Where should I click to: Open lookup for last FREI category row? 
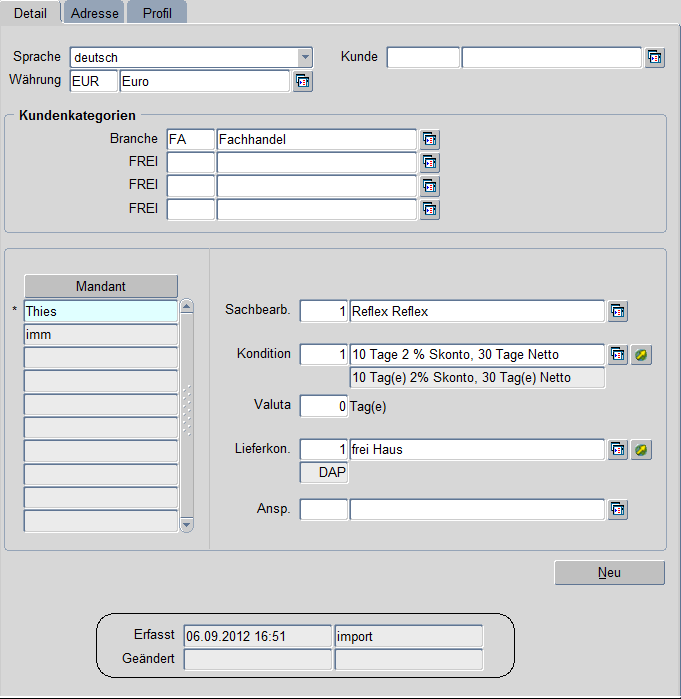pyautogui.click(x=430, y=210)
